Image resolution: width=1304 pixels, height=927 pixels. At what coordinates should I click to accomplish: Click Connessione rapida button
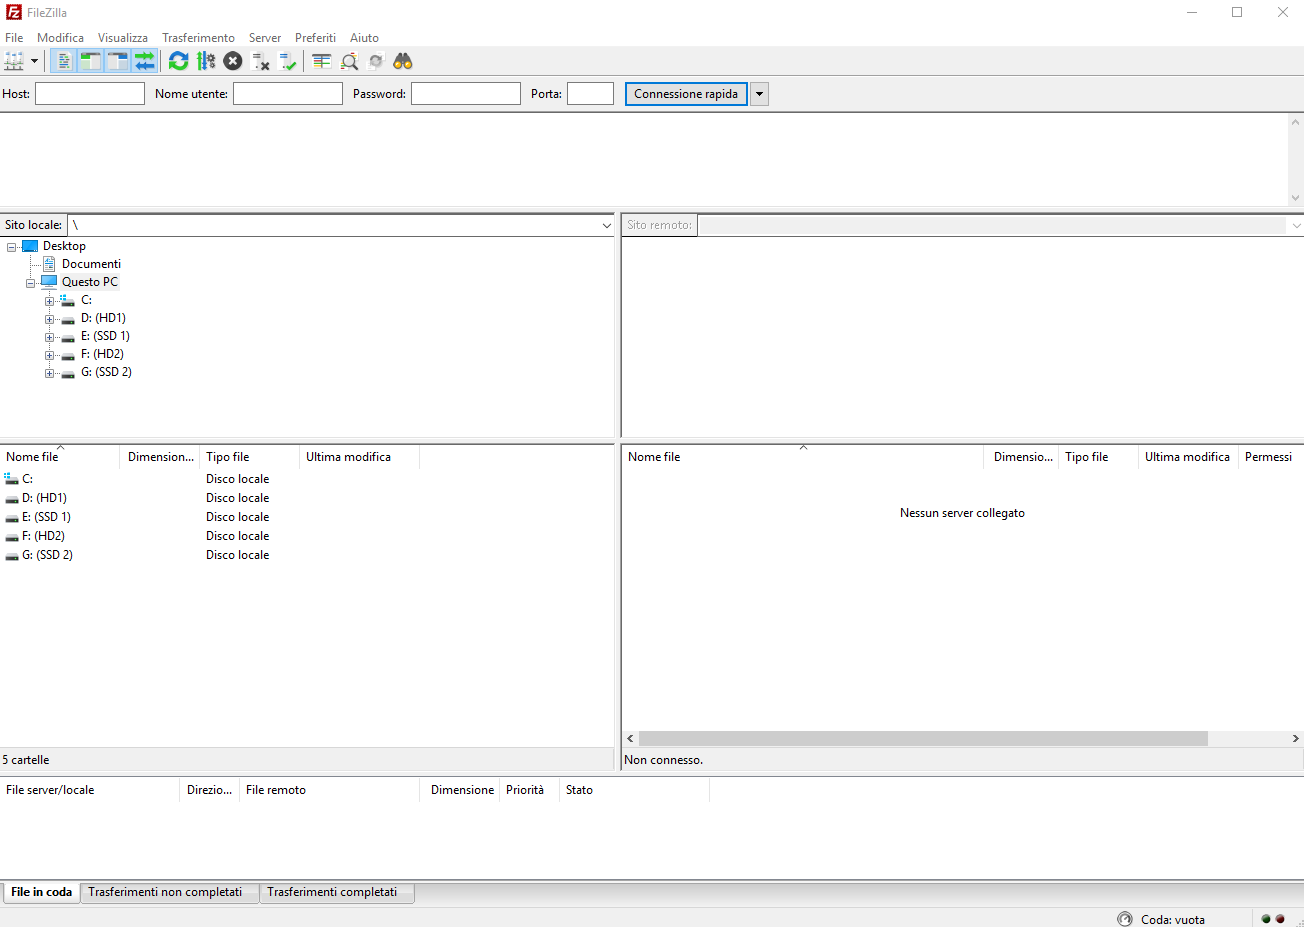click(x=686, y=94)
